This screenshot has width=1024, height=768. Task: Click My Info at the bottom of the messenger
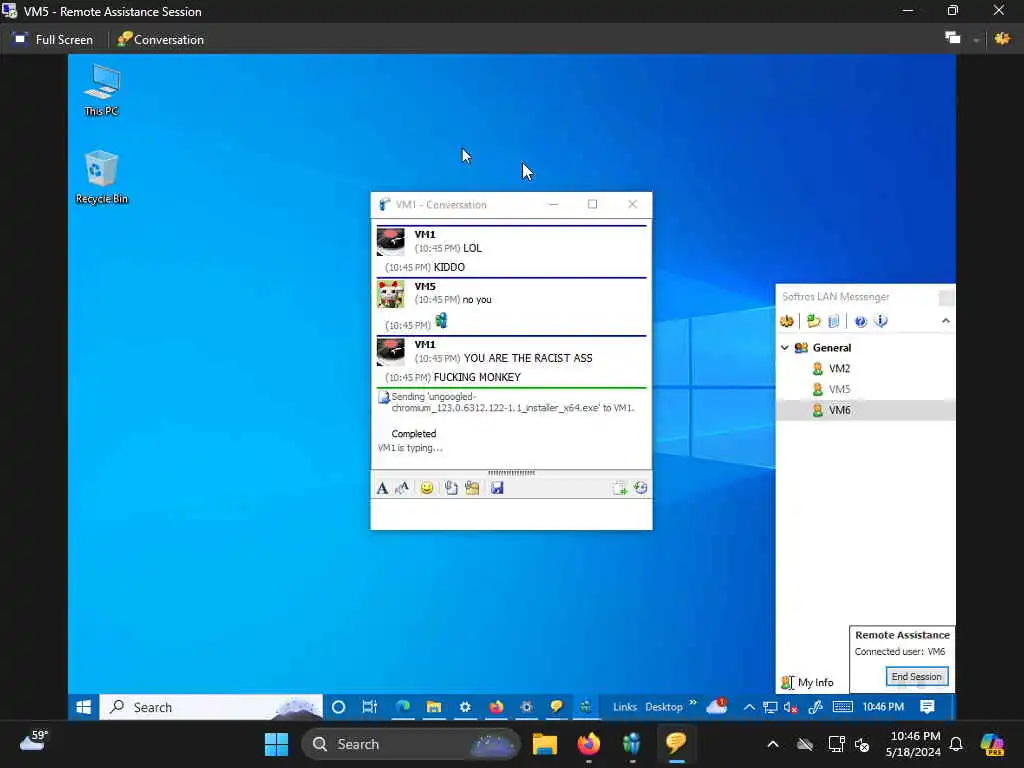tap(808, 682)
